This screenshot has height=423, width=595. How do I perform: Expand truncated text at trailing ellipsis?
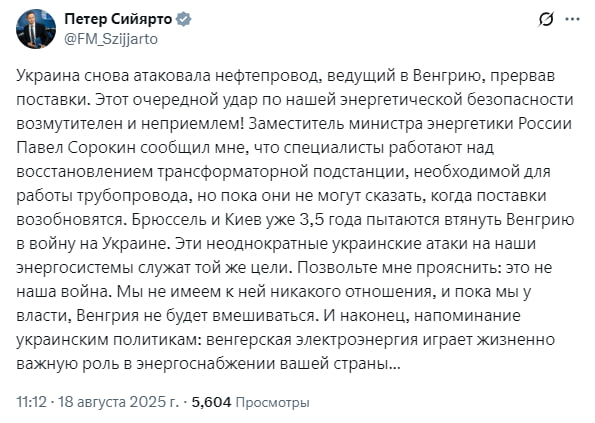coord(395,364)
